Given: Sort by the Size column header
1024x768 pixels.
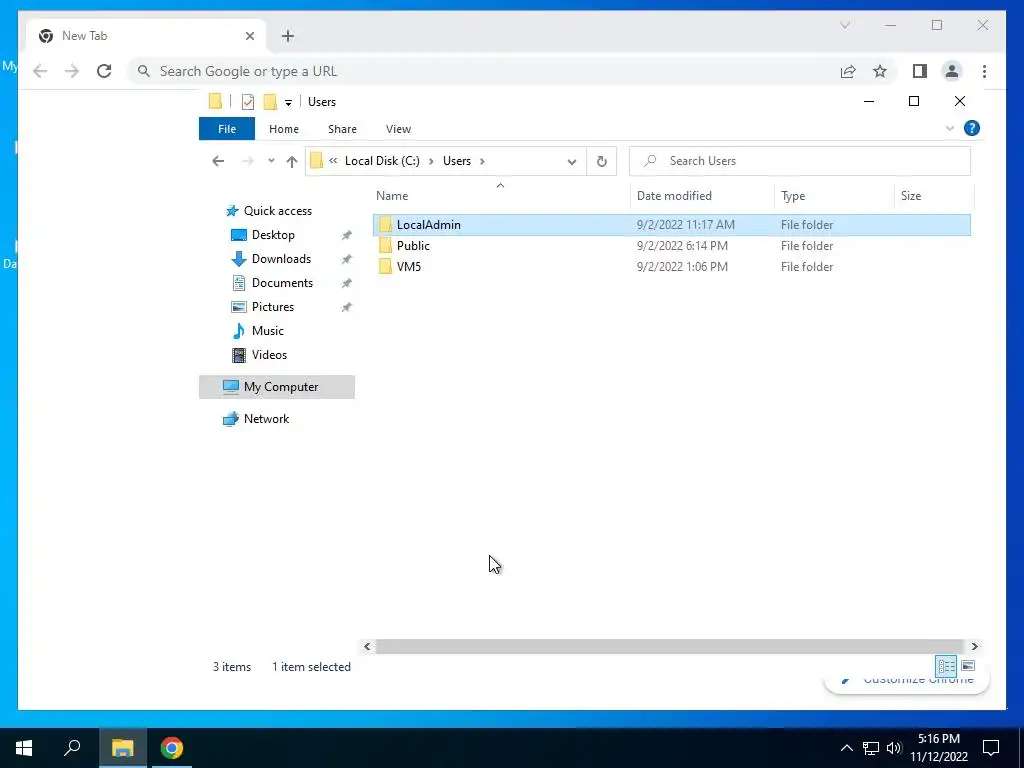Looking at the screenshot, I should [911, 196].
